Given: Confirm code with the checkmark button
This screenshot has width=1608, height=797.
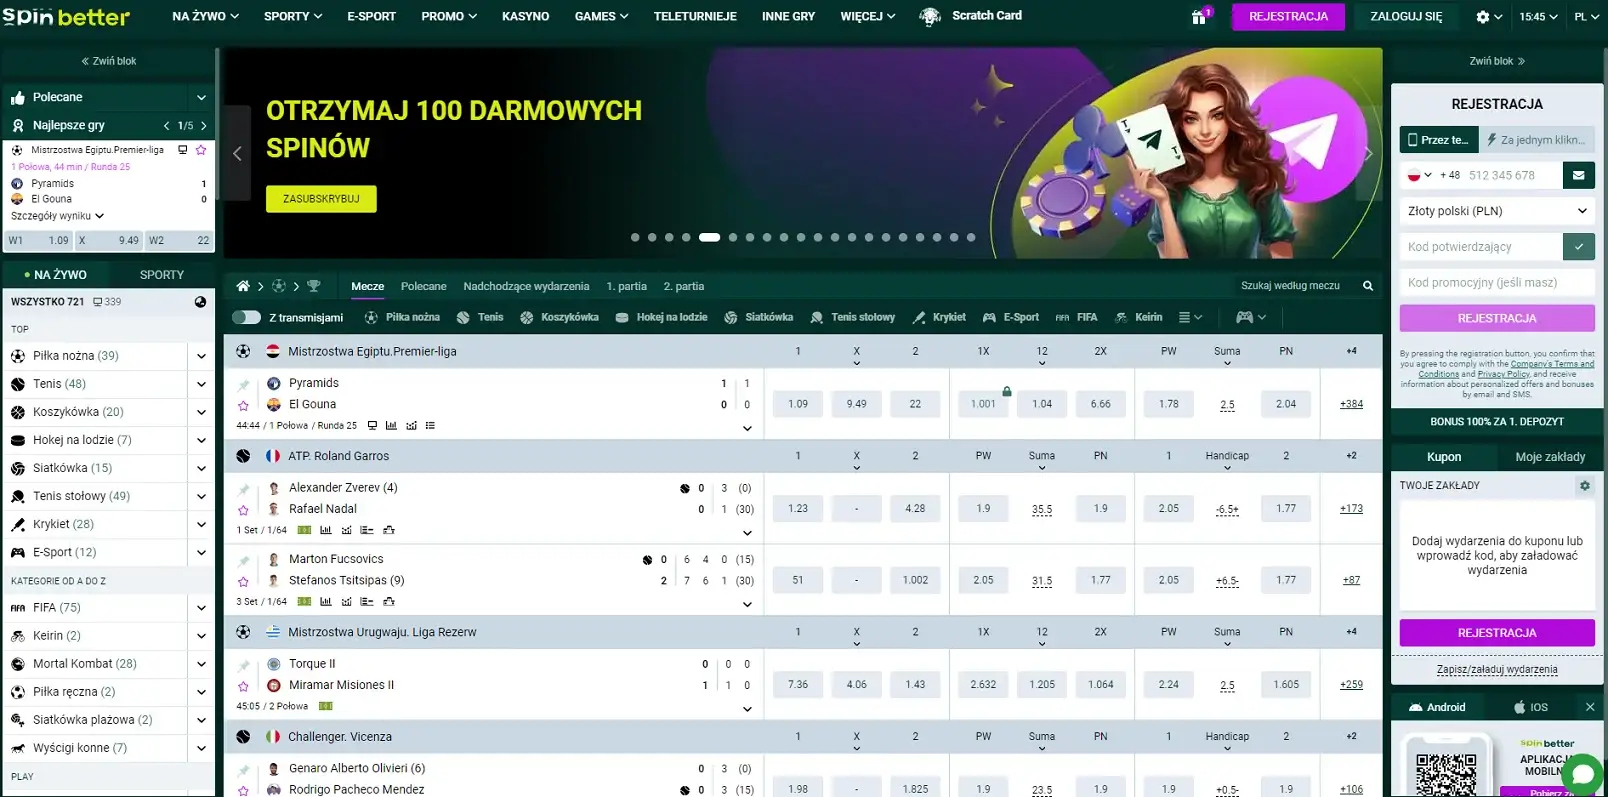Looking at the screenshot, I should [x=1578, y=247].
